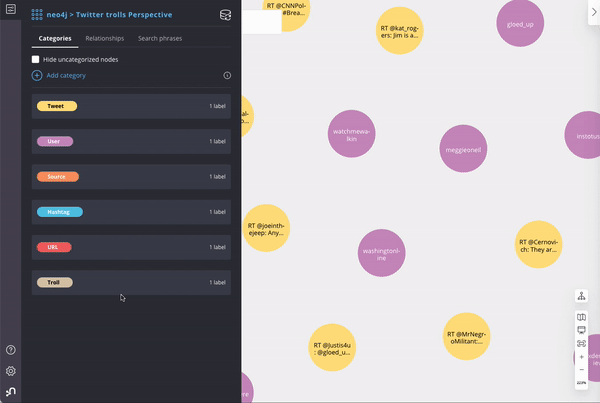
Task: Collapse the perspective drawer icon at top-left sidebar
Action: click(x=11, y=8)
